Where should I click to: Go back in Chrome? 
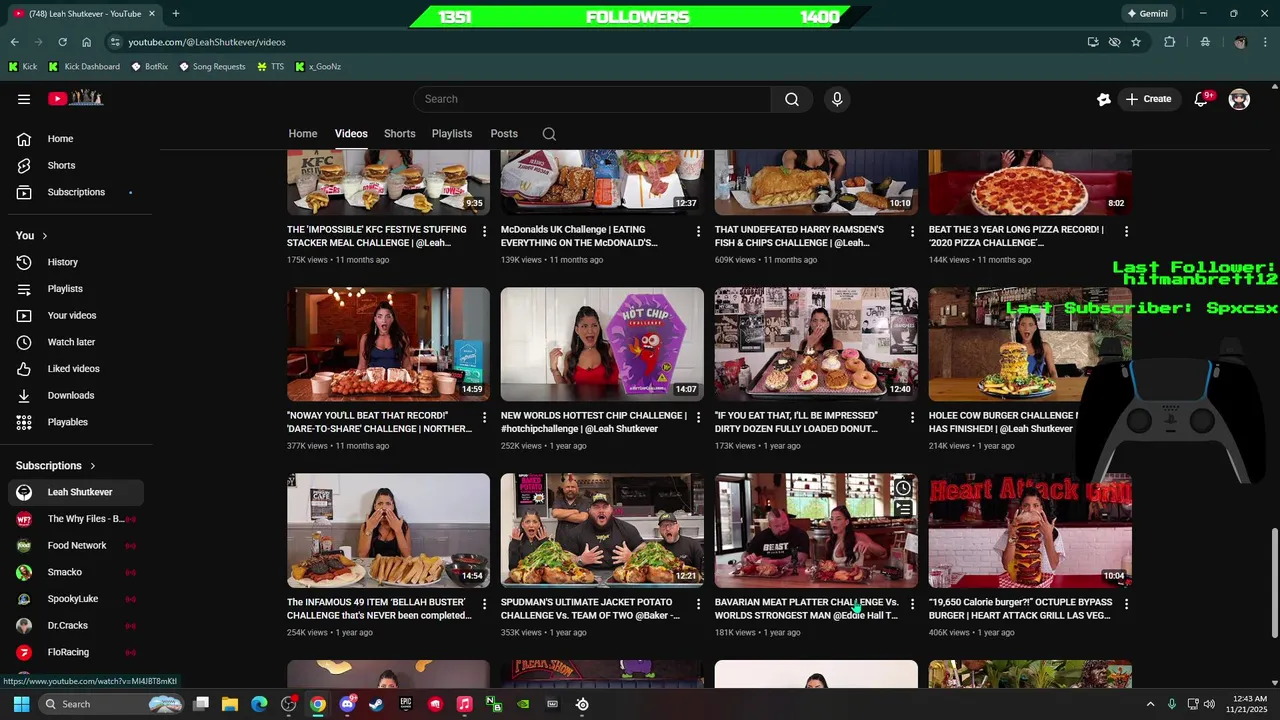tap(14, 42)
